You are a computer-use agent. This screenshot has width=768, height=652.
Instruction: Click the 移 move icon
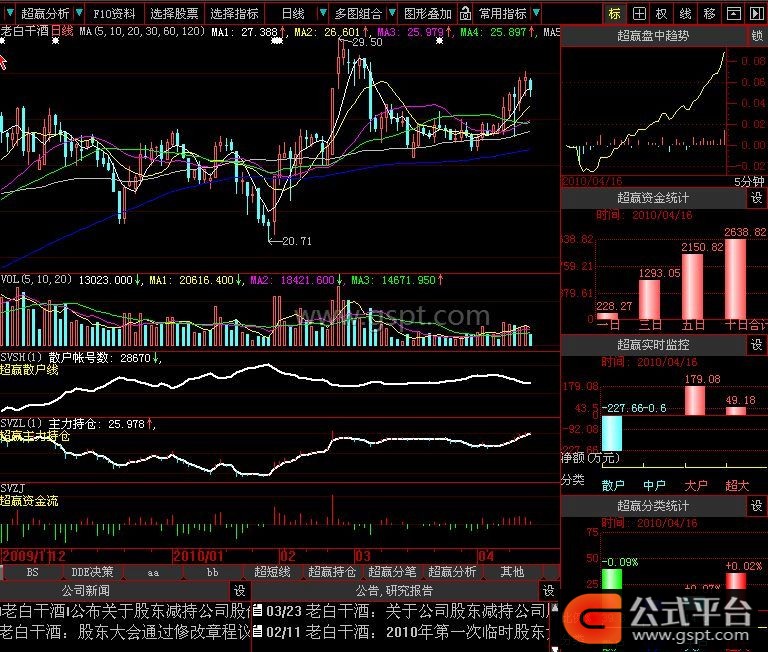click(x=709, y=13)
